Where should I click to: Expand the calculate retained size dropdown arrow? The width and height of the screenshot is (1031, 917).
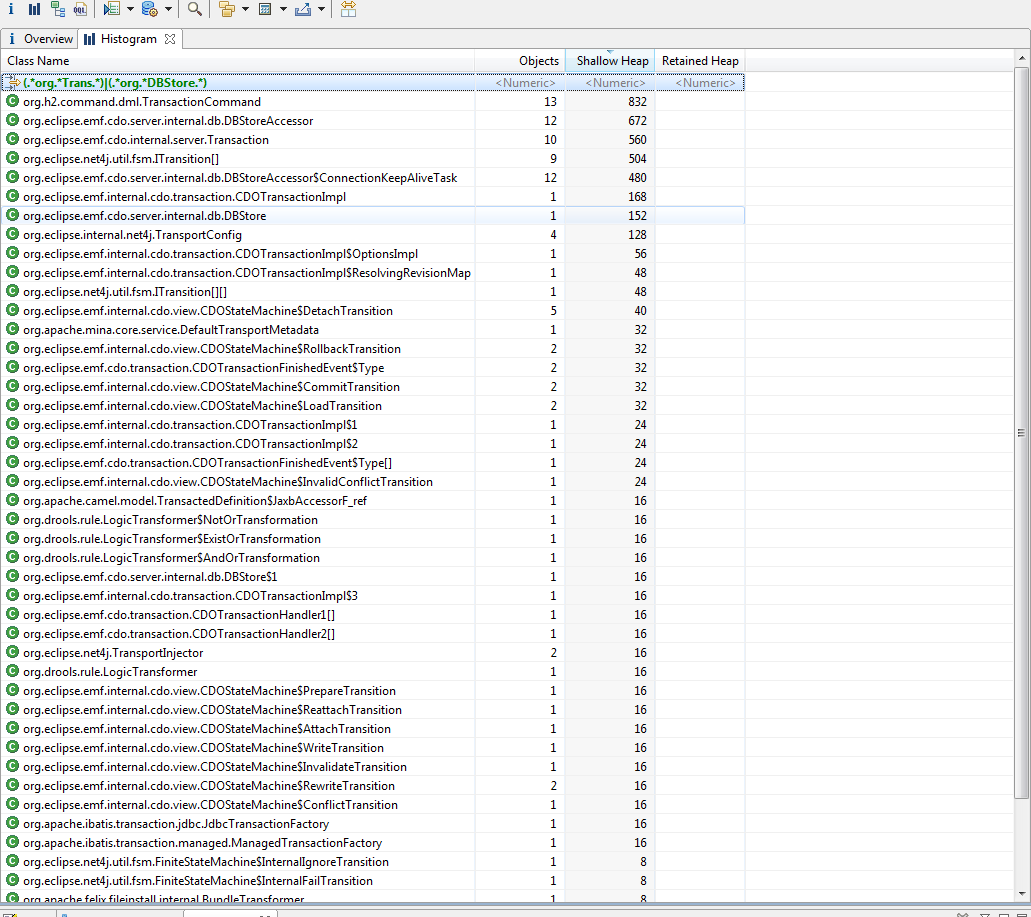point(283,9)
